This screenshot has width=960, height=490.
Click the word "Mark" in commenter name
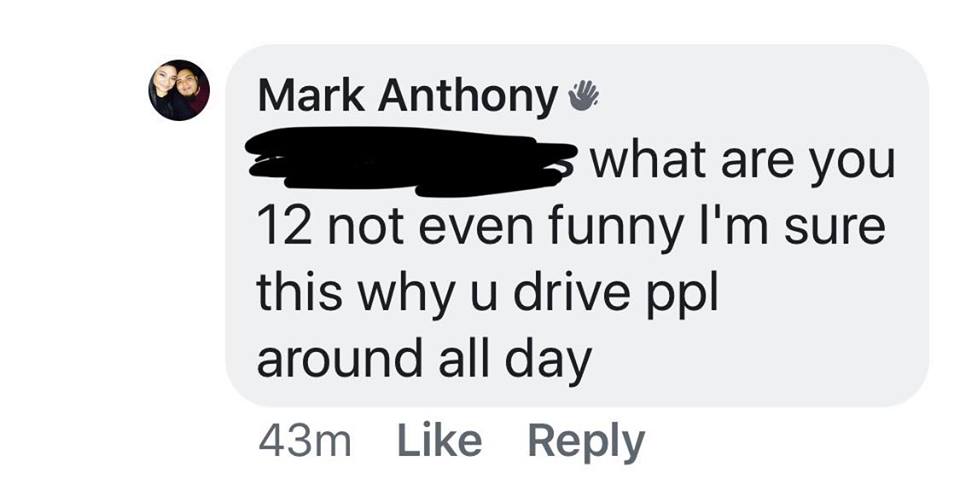coord(311,95)
